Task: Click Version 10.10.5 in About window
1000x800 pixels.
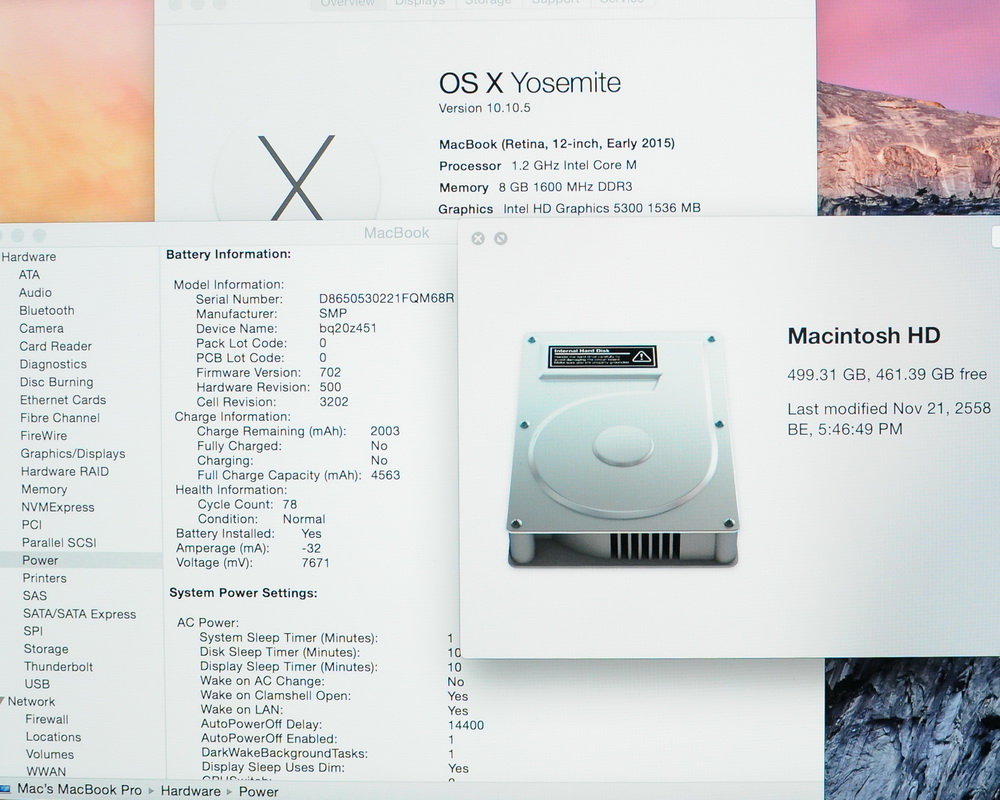Action: (x=485, y=108)
